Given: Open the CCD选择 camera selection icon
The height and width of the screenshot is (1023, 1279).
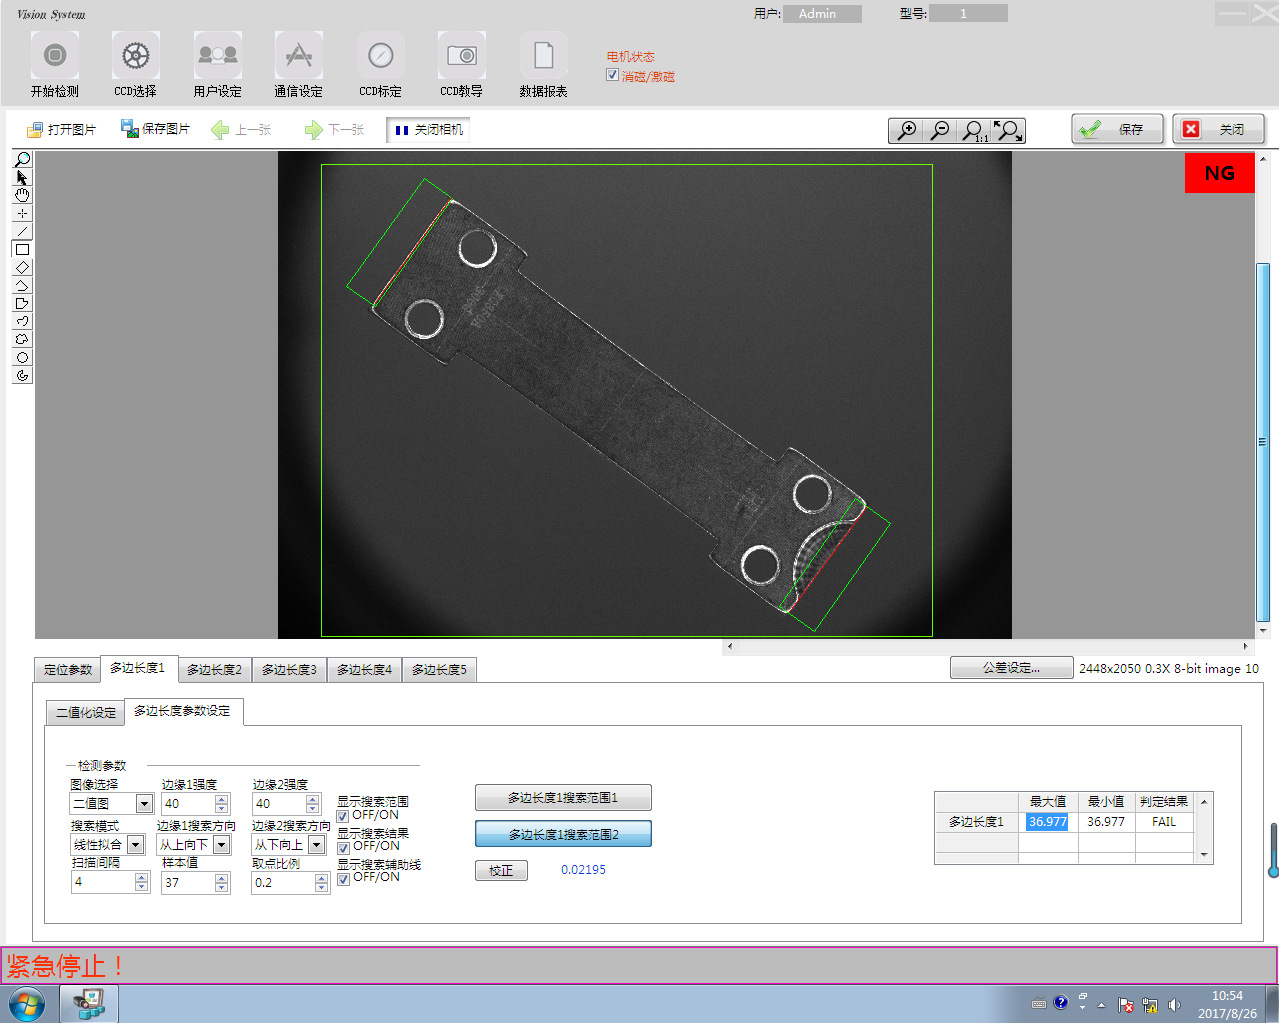Looking at the screenshot, I should click(135, 56).
